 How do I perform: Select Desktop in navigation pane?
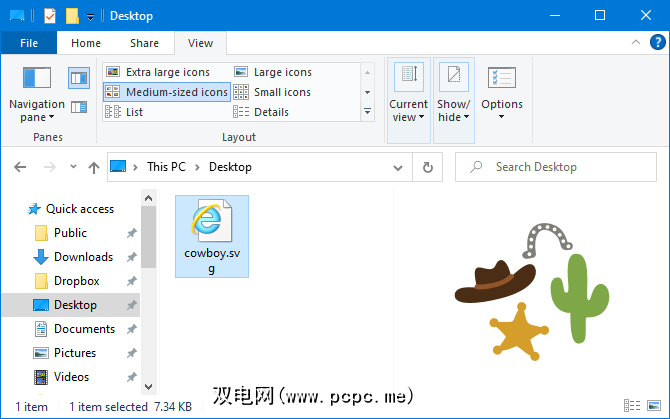point(71,305)
